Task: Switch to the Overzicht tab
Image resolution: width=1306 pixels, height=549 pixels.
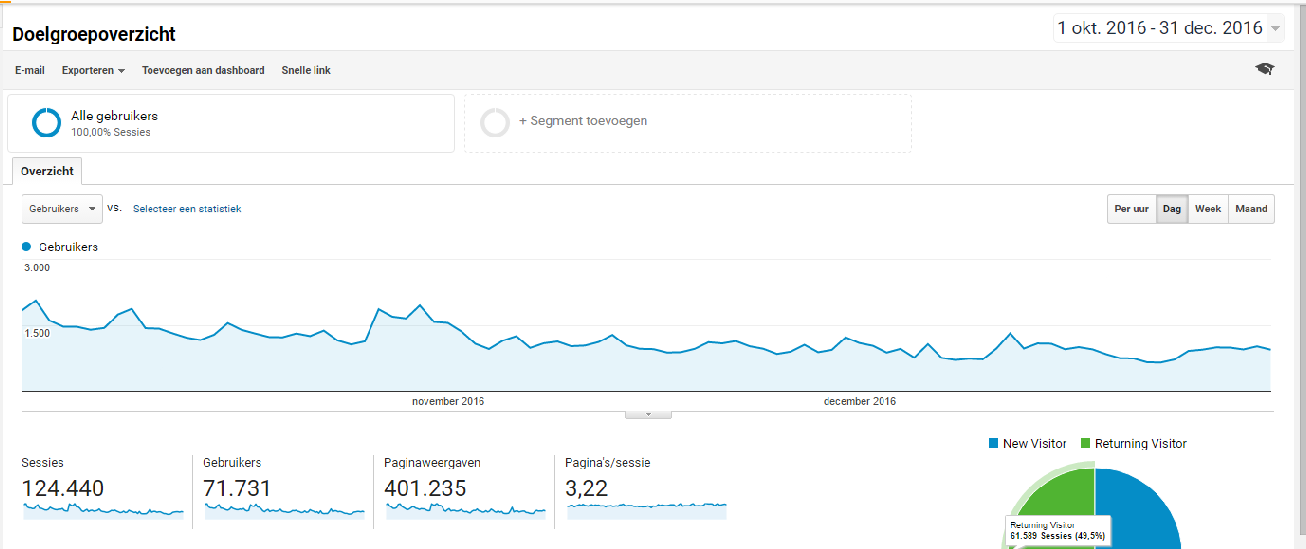Action: pos(47,171)
